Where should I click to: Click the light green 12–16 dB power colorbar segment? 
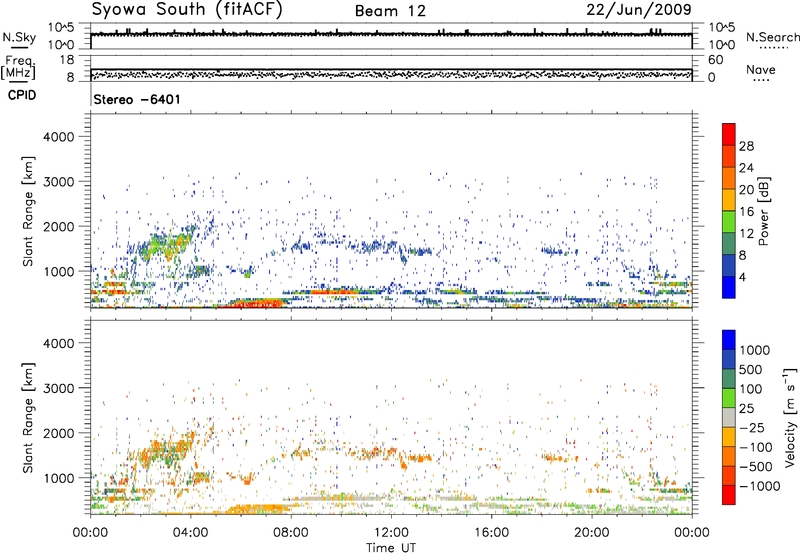(x=729, y=222)
